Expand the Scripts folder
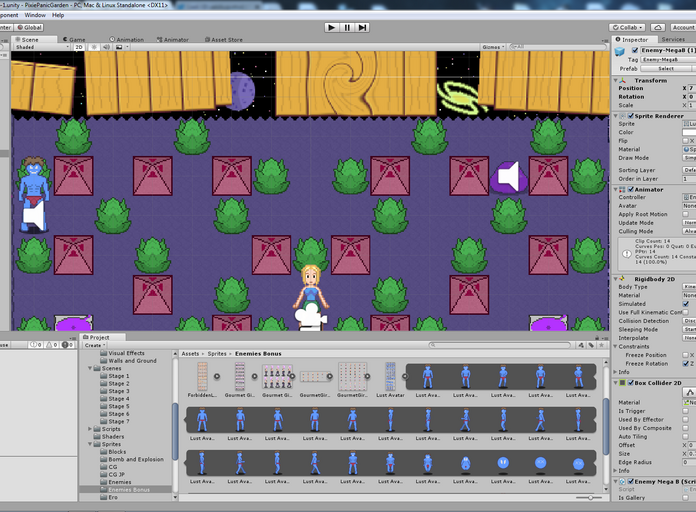 (x=90, y=429)
